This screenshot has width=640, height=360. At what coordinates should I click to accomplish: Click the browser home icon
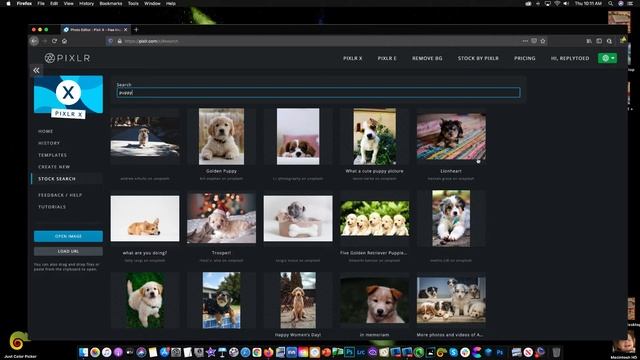click(64, 41)
